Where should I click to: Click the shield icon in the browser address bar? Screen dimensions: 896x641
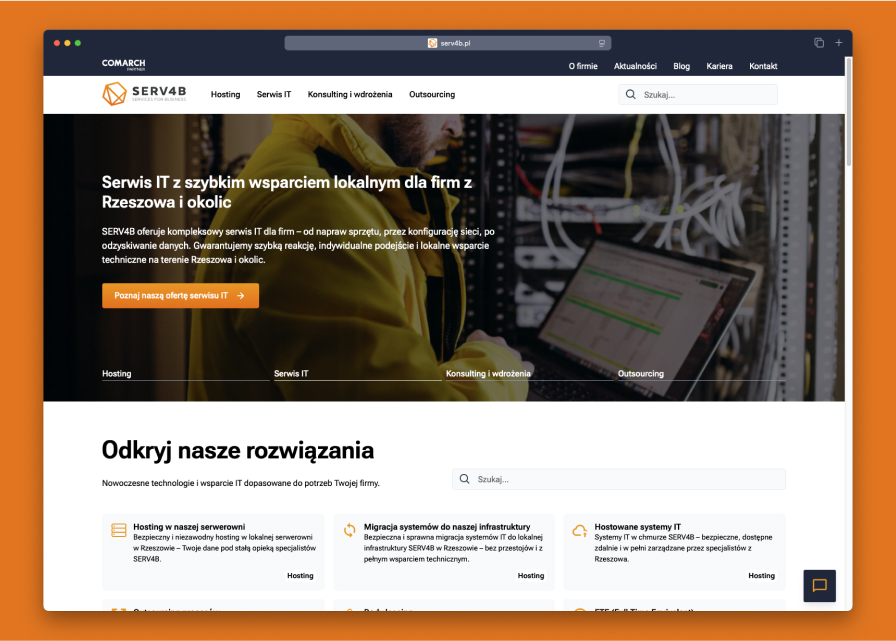(x=601, y=43)
